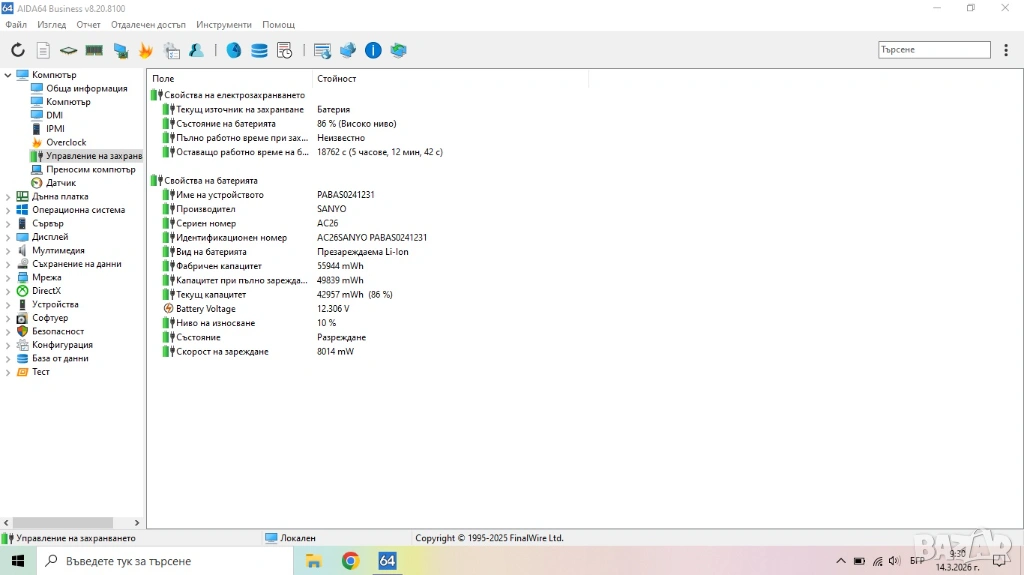Click the blue info circle toolbar icon

click(x=373, y=50)
